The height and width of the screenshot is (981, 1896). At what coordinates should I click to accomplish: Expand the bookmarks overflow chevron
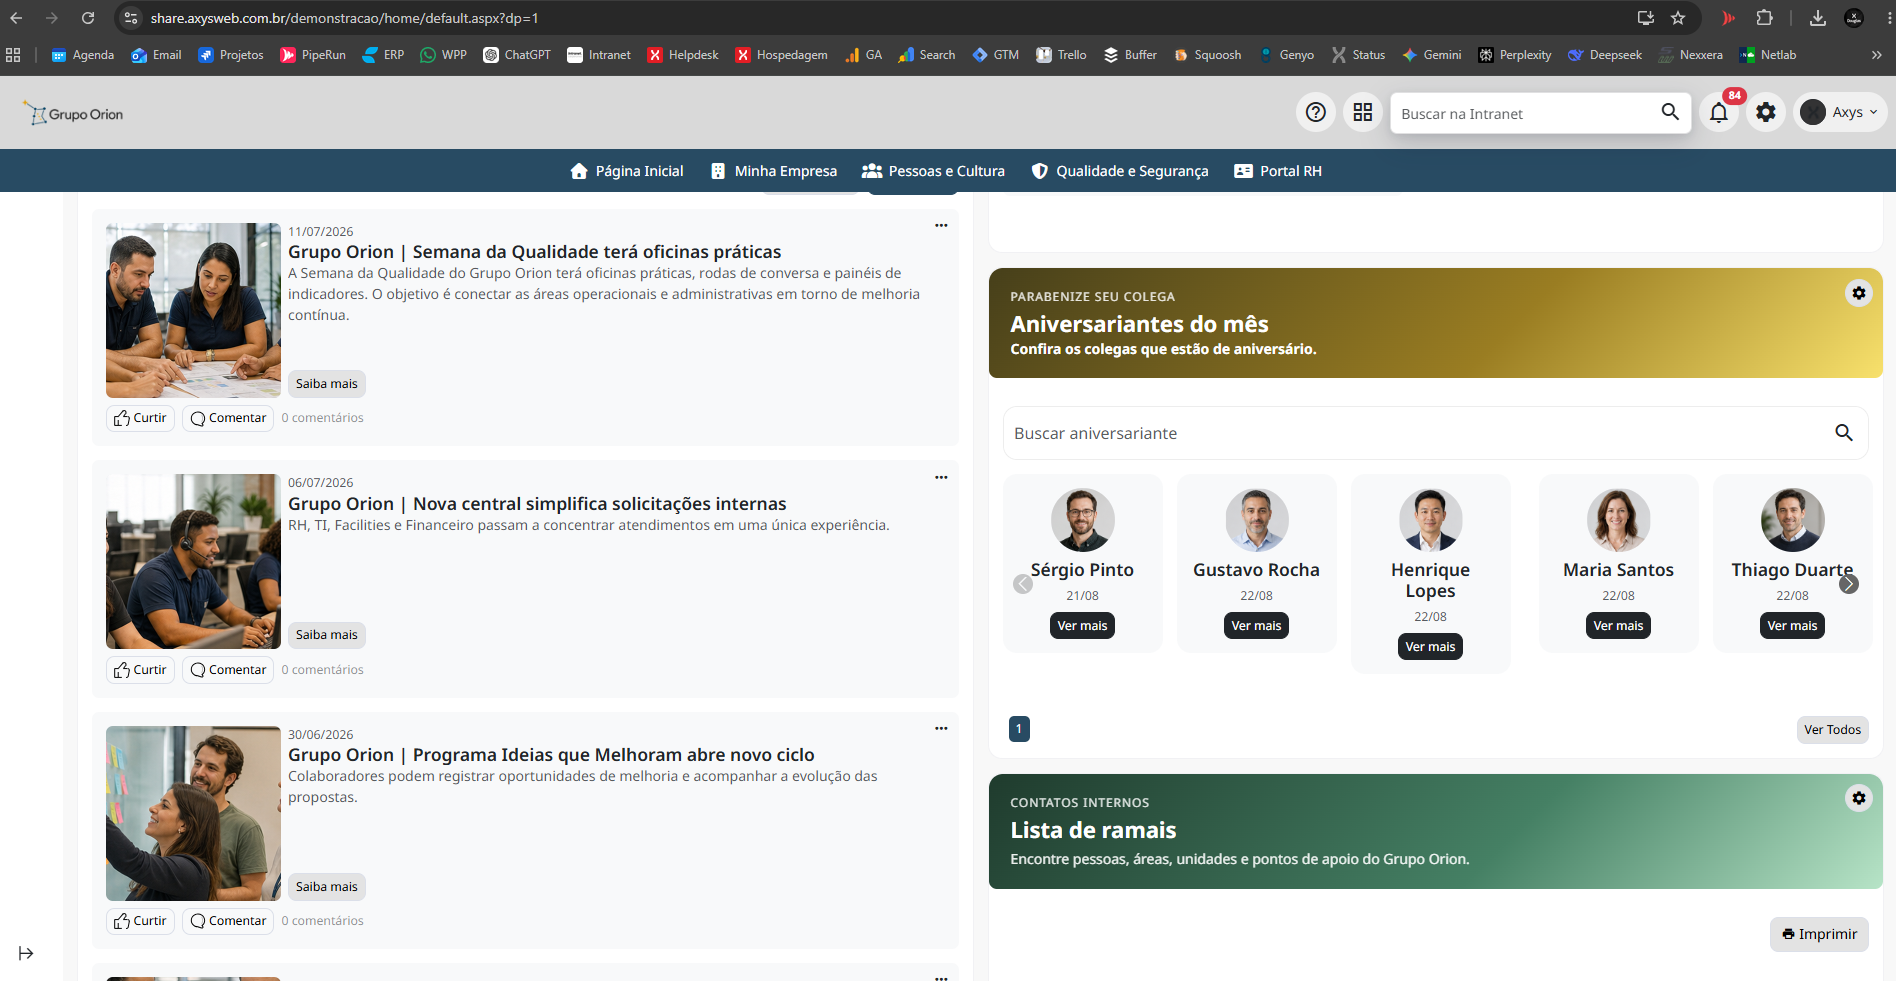tap(1877, 55)
